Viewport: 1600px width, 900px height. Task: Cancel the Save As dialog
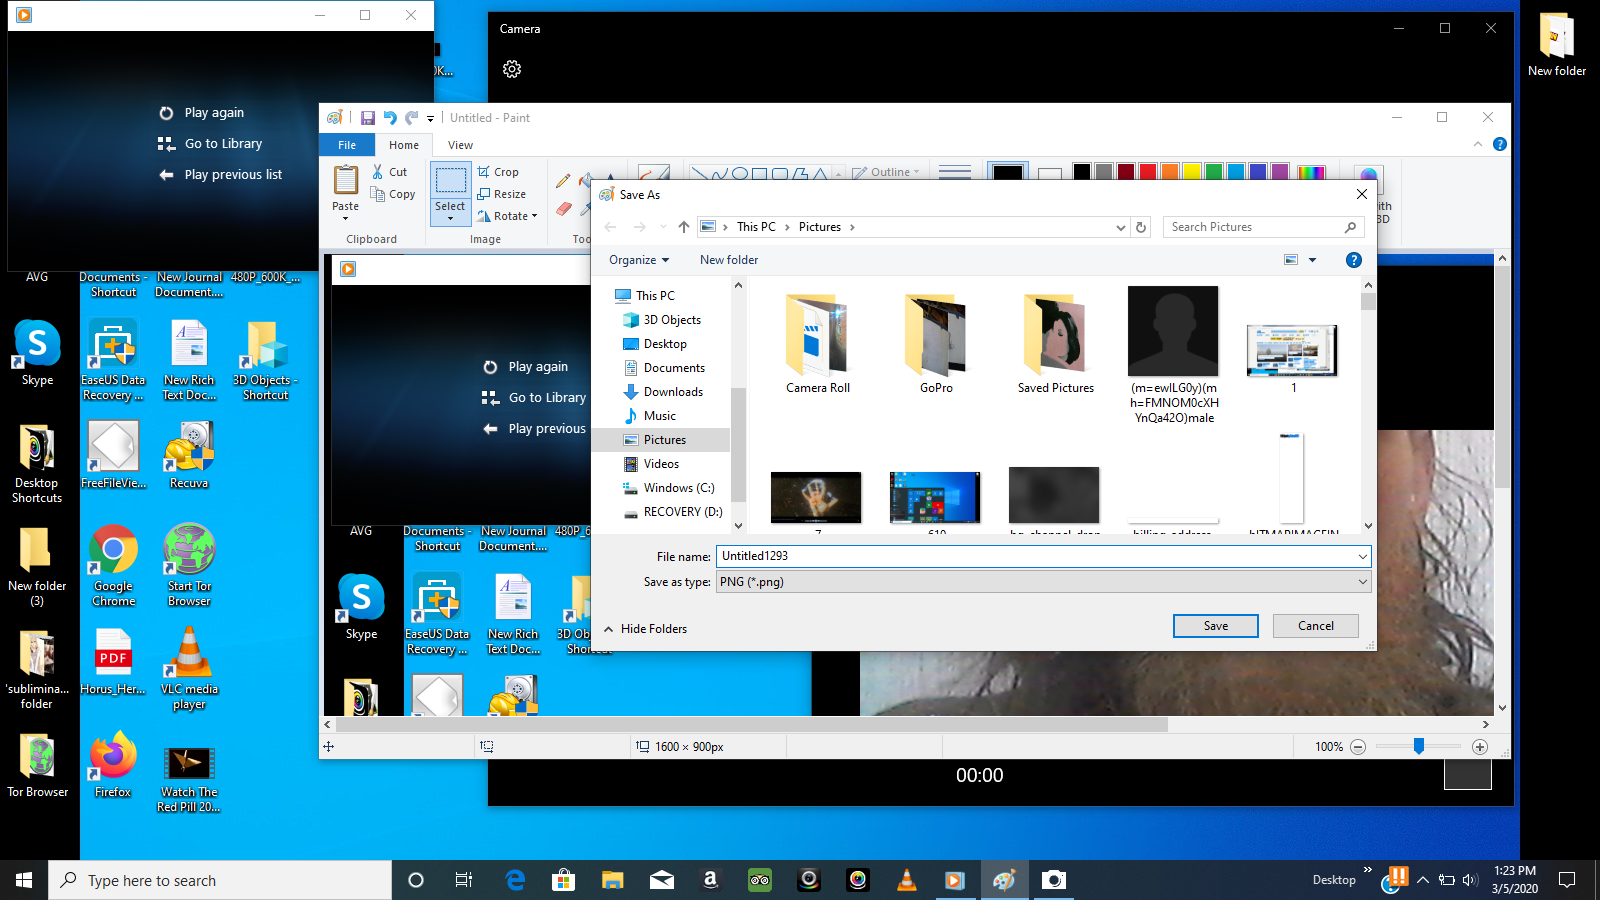point(1316,626)
